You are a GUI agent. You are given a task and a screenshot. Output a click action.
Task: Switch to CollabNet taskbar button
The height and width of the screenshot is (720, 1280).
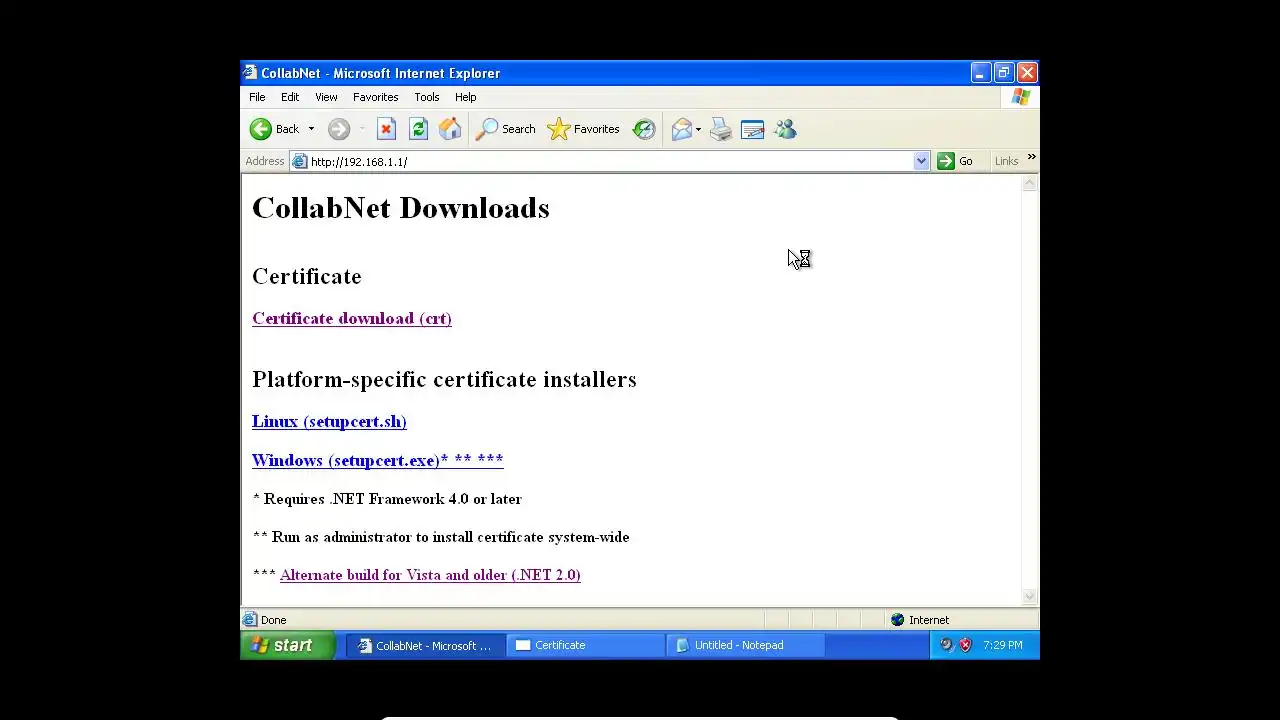coord(425,645)
